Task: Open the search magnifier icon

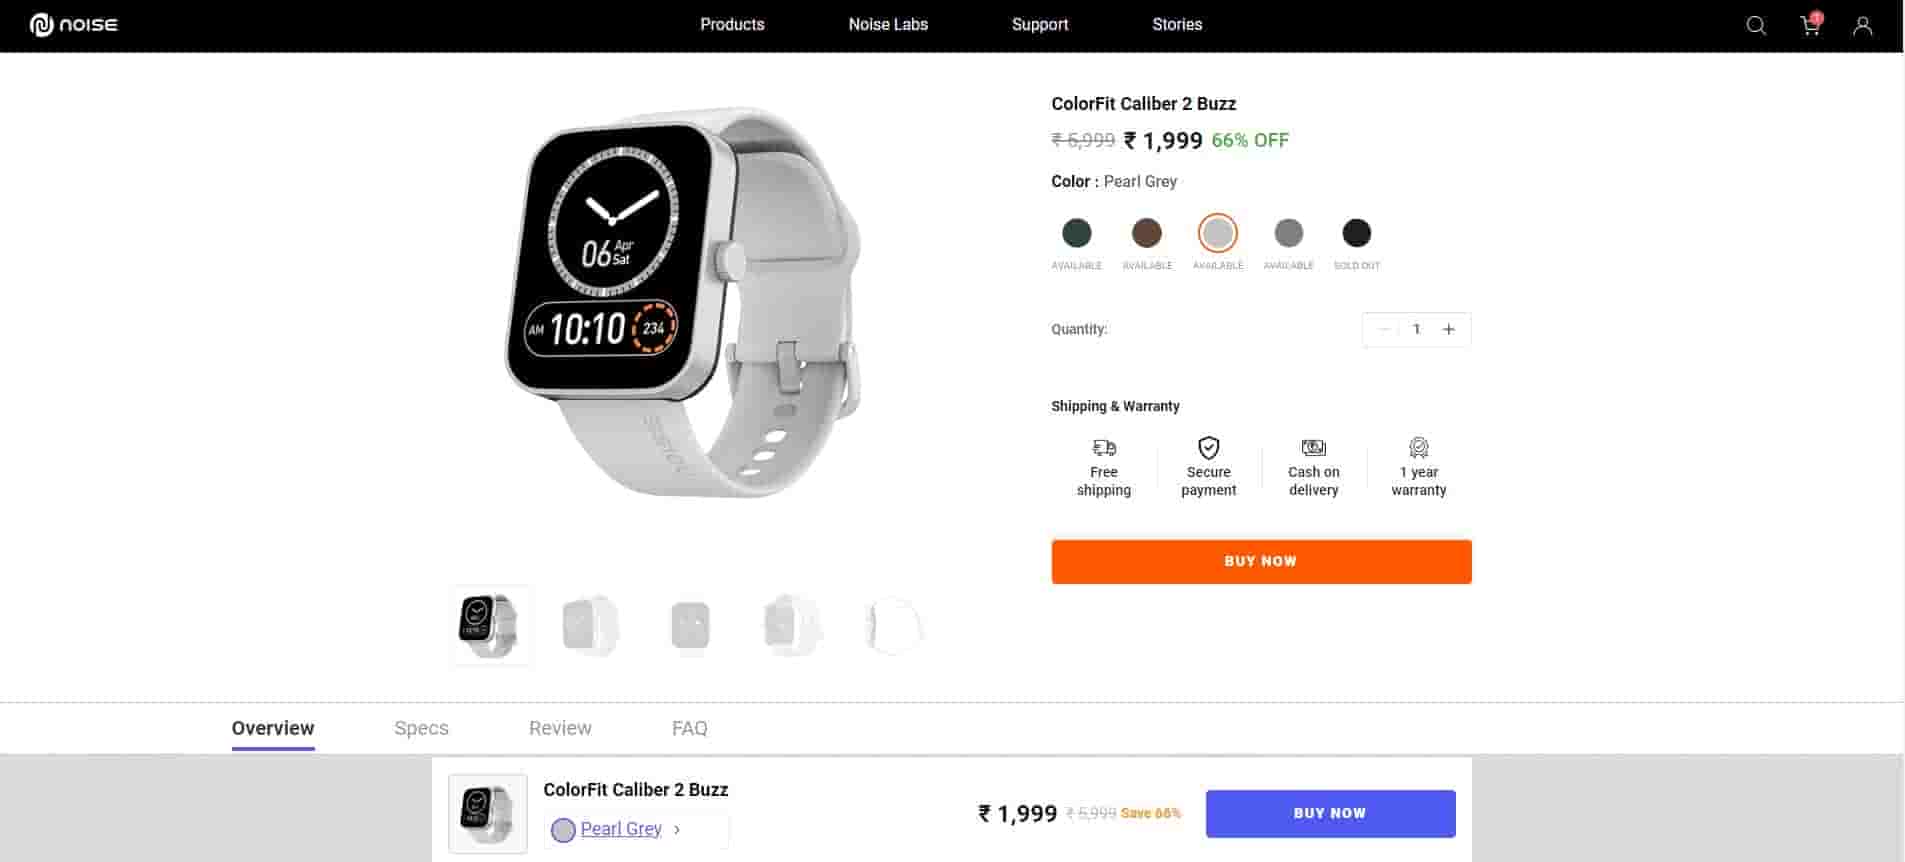Action: 1756,25
